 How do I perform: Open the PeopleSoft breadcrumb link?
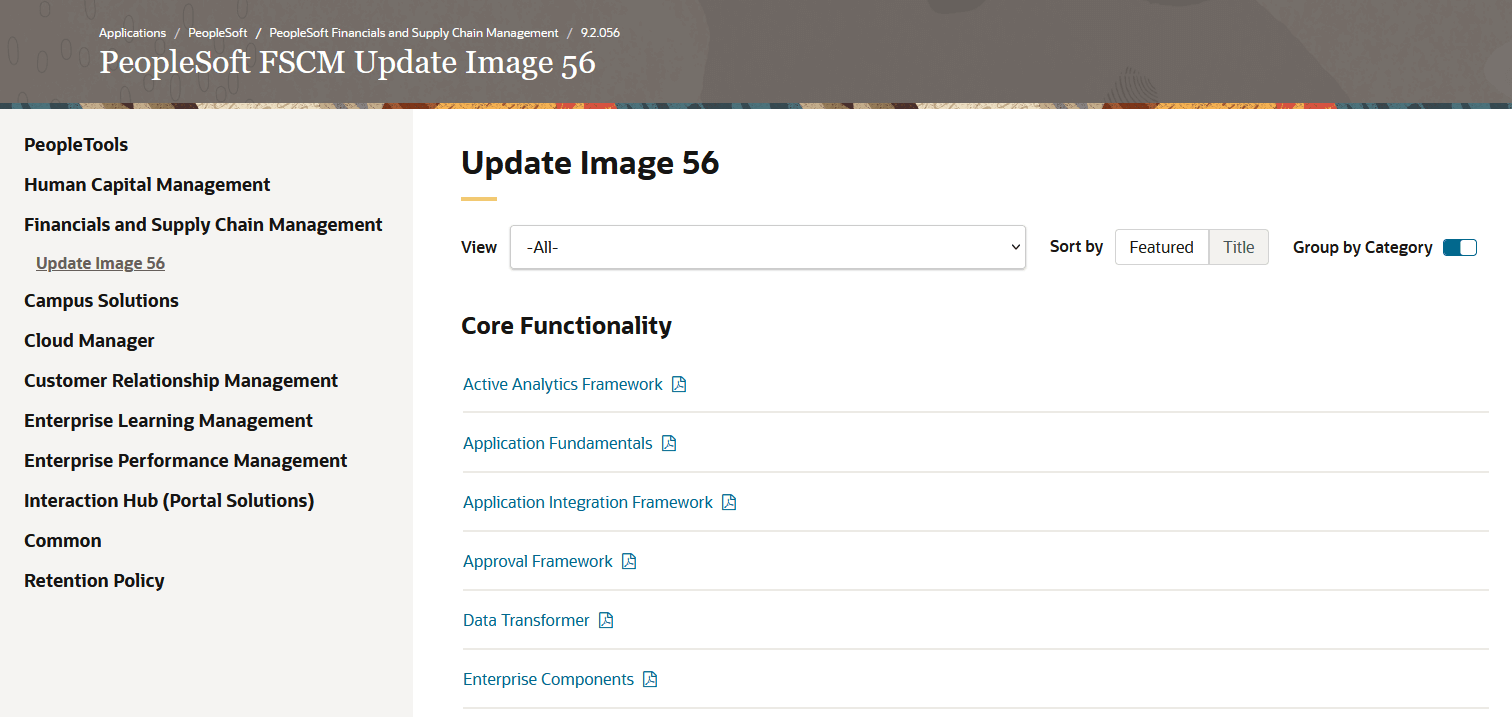click(217, 32)
